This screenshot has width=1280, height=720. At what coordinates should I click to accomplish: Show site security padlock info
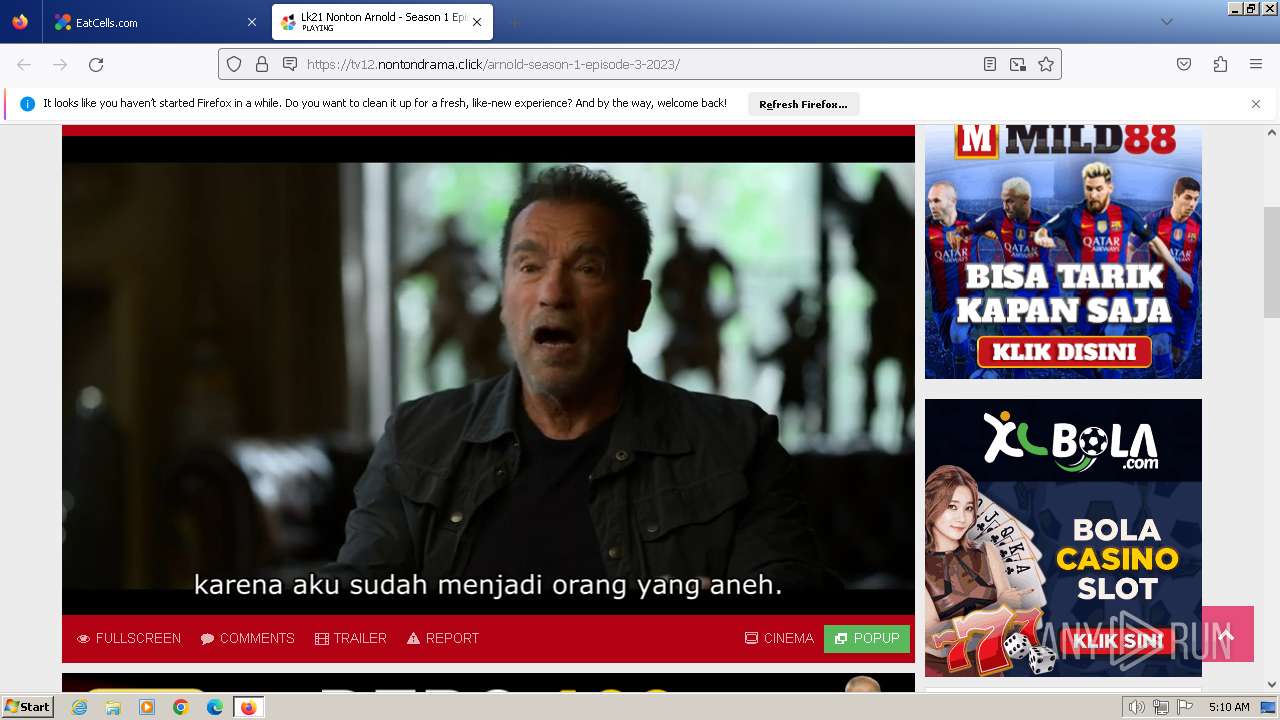[x=262, y=64]
